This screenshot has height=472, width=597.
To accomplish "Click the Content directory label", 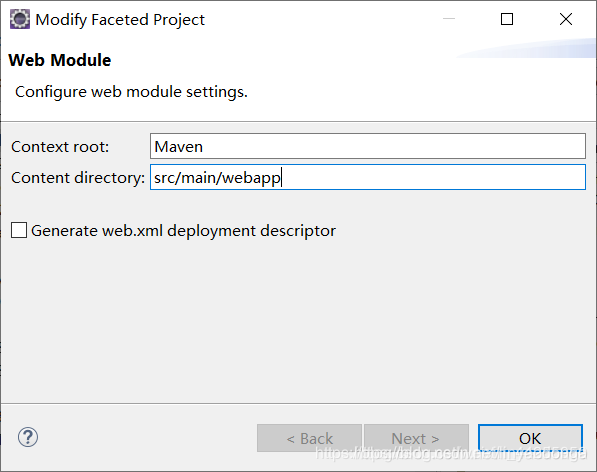I will 78,178.
